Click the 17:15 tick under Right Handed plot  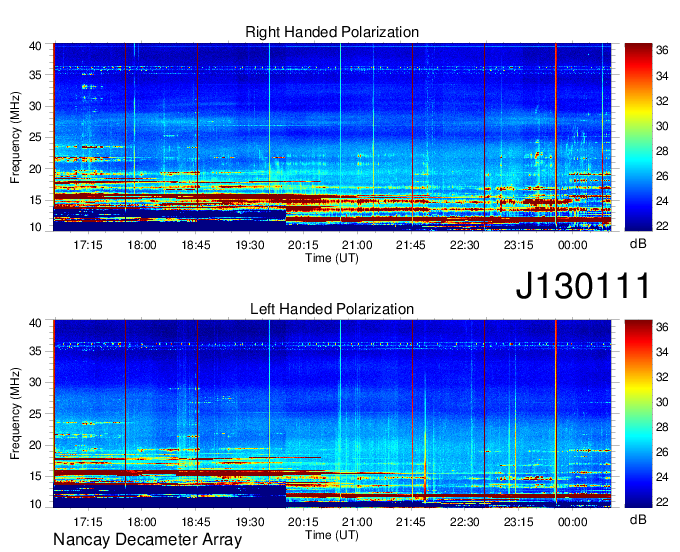[88, 245]
